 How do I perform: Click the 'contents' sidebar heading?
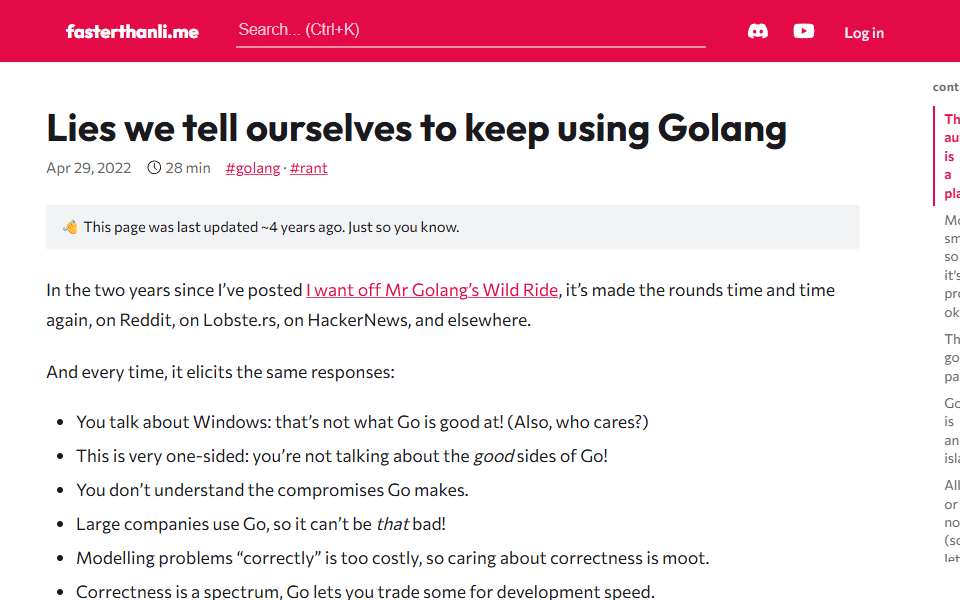point(946,87)
